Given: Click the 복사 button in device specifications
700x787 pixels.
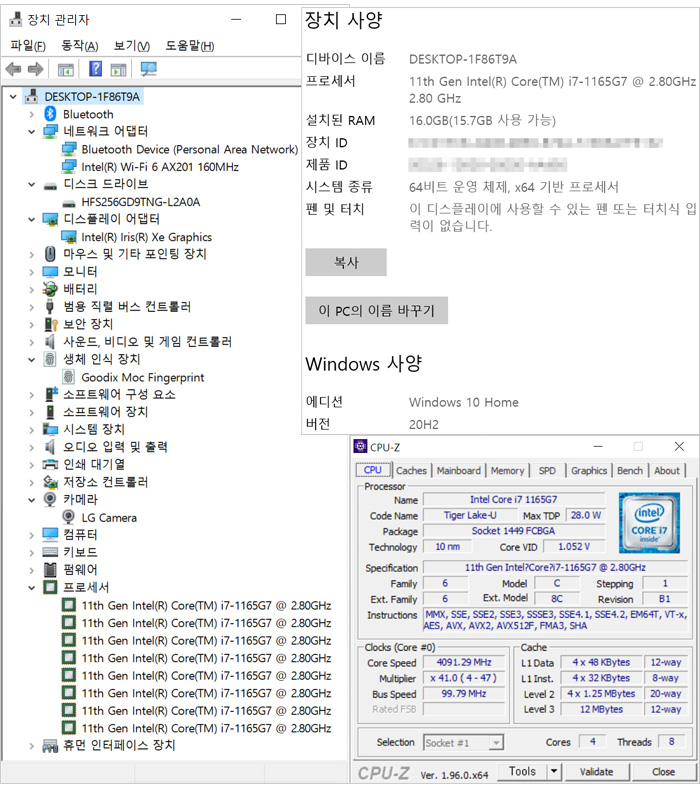Looking at the screenshot, I should pyautogui.click(x=346, y=262).
